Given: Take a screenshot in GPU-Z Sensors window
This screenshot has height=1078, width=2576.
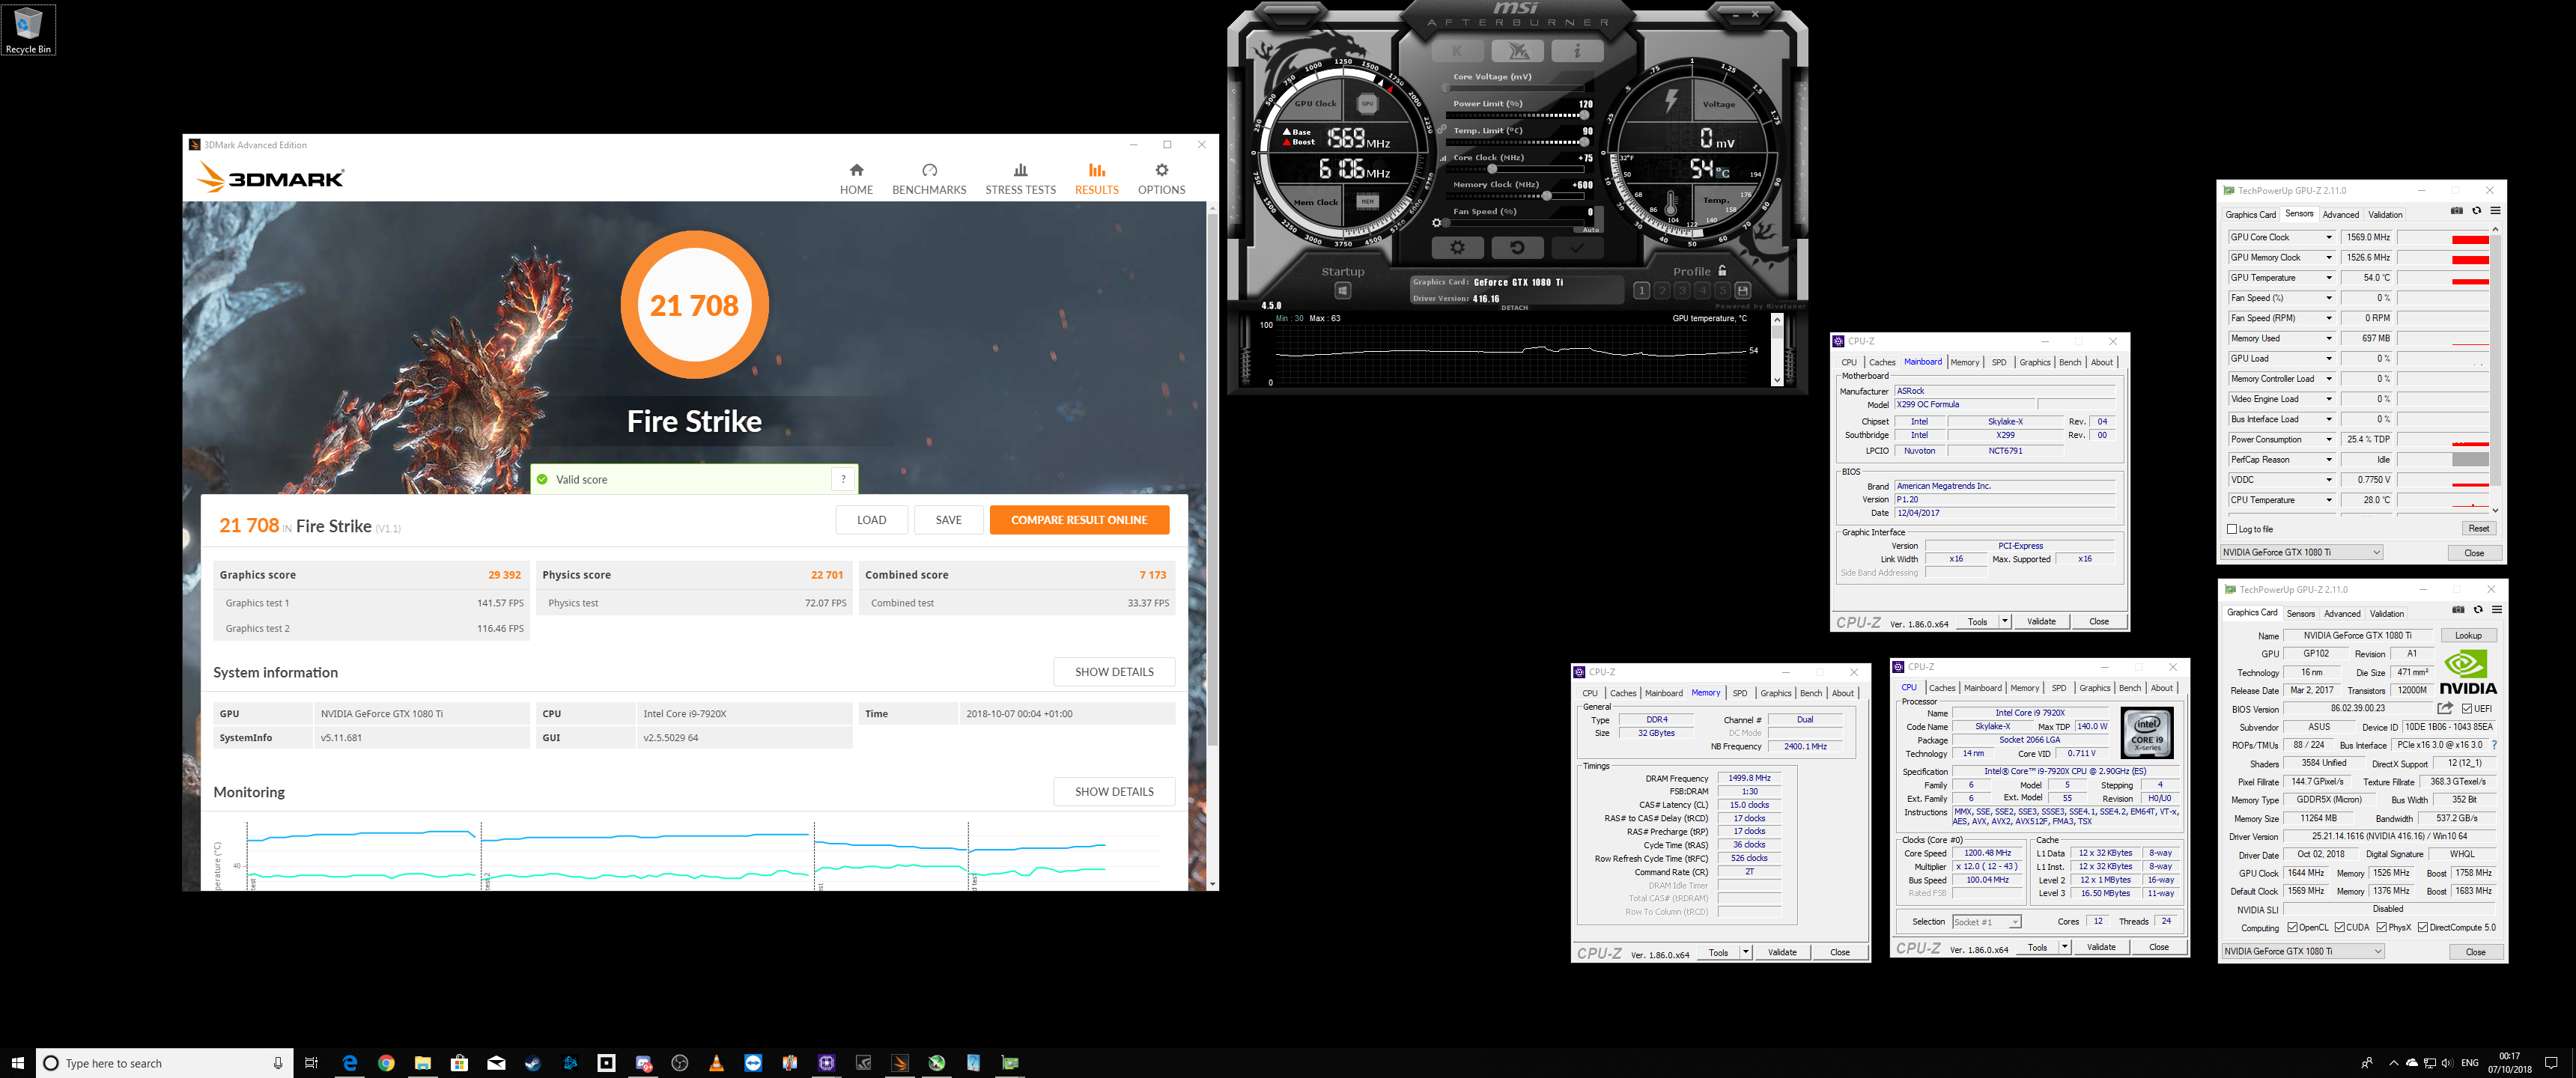Looking at the screenshot, I should (2457, 210).
